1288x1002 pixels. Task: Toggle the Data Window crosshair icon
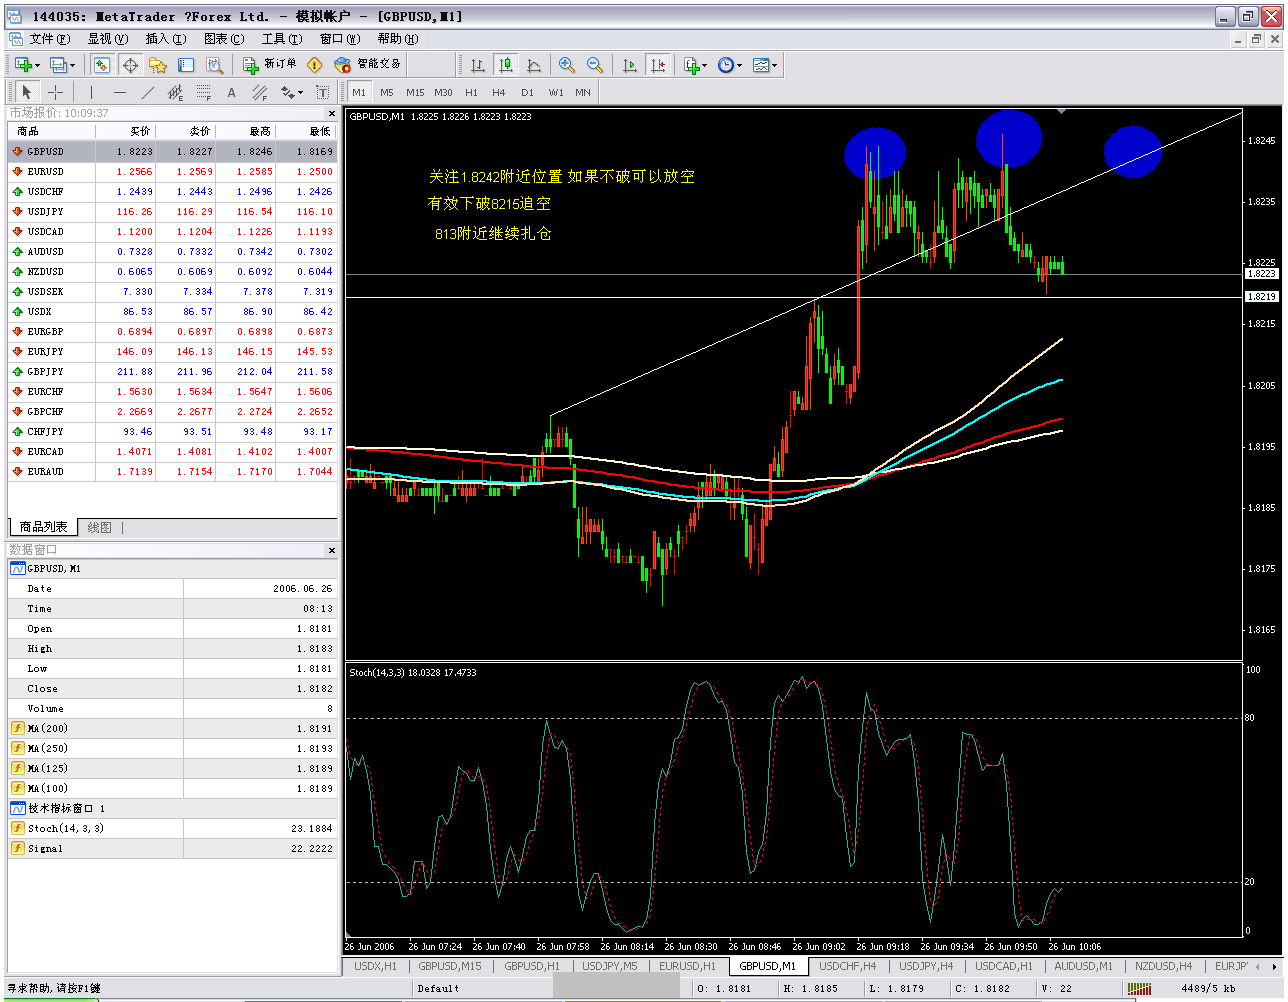(130, 65)
